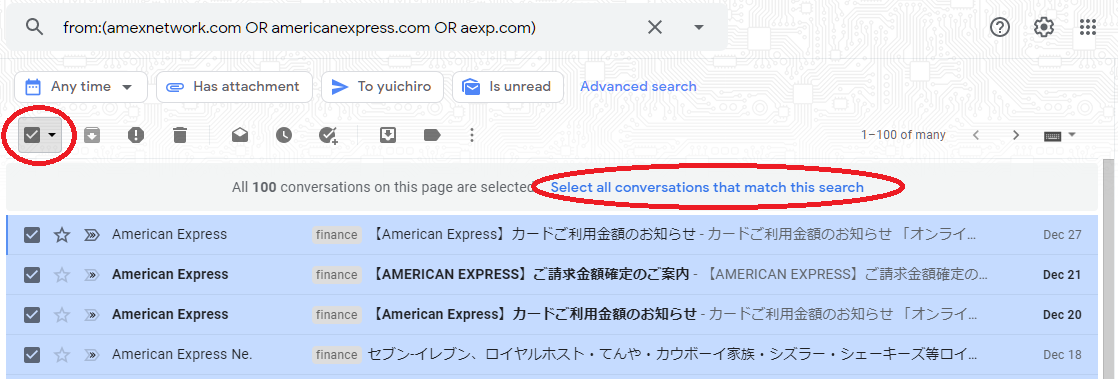This screenshot has height=379, width=1118.
Task: Toggle importance marker on Dec 20 email
Action: coord(91,315)
